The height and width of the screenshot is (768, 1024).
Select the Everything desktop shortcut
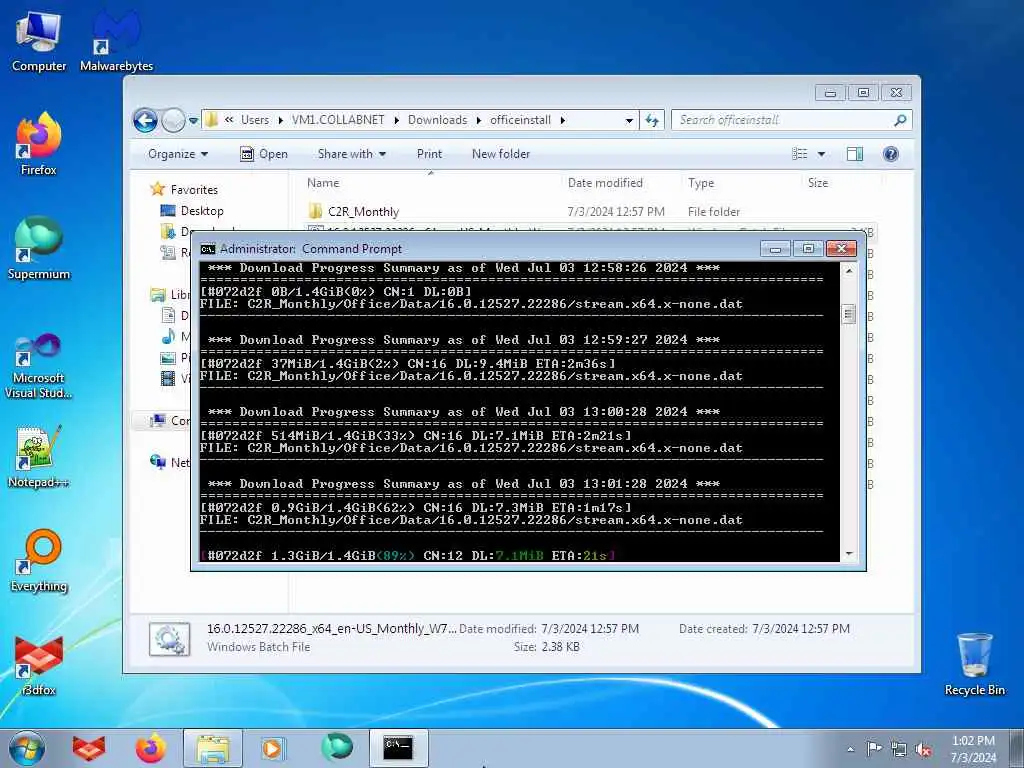pyautogui.click(x=39, y=562)
